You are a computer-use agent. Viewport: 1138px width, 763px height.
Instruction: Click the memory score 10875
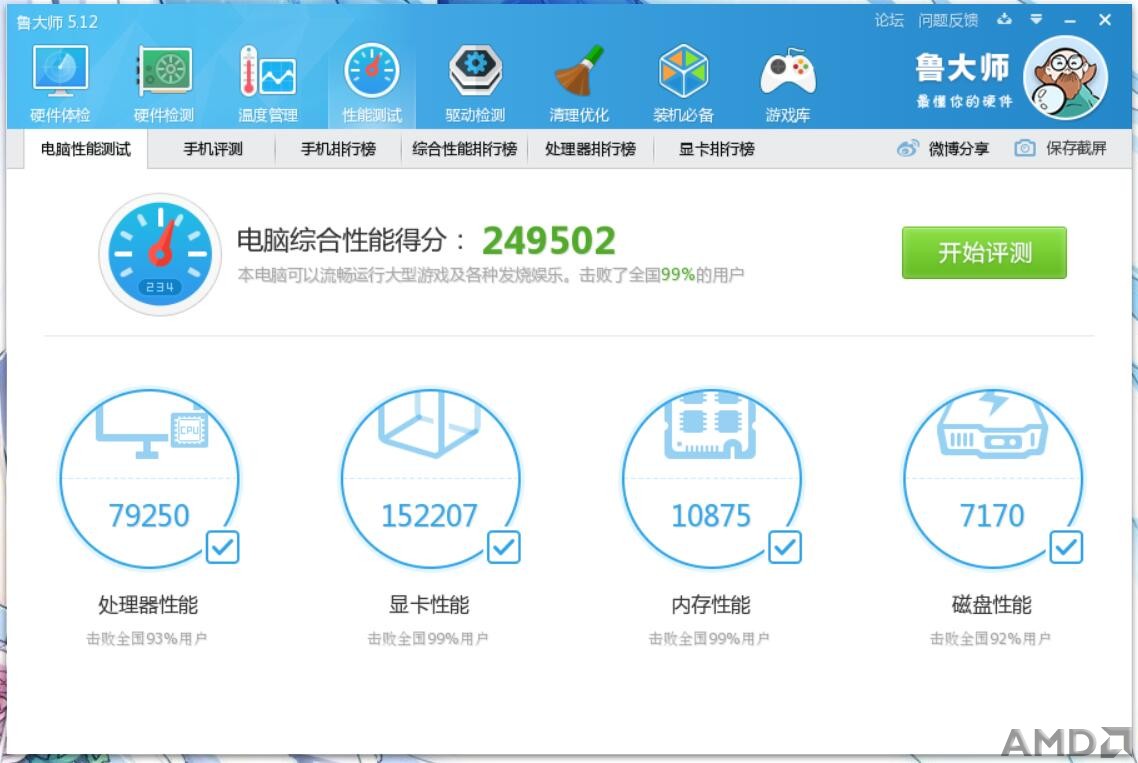[x=711, y=516]
